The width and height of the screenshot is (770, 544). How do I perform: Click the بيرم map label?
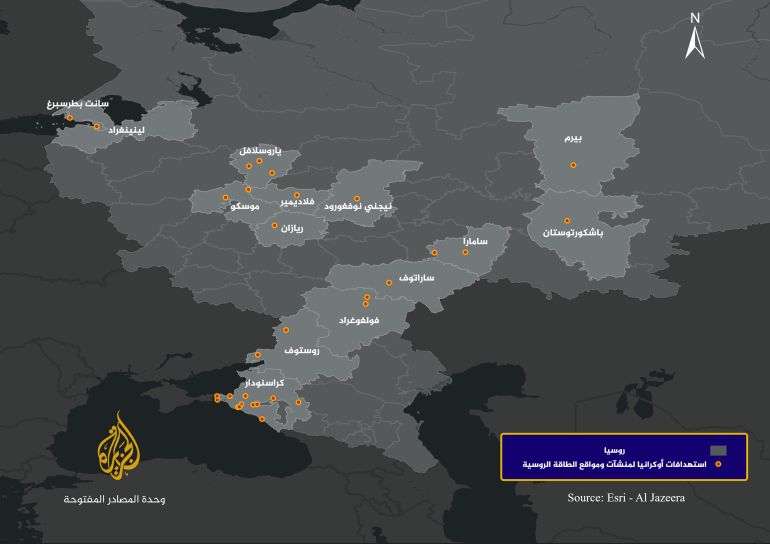coord(573,138)
